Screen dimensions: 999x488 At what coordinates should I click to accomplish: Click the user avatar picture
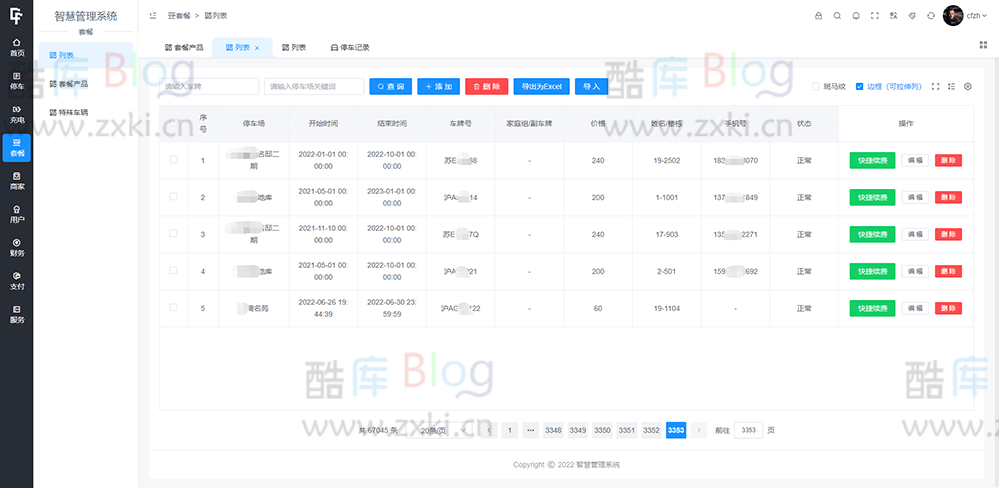pyautogui.click(x=952, y=16)
